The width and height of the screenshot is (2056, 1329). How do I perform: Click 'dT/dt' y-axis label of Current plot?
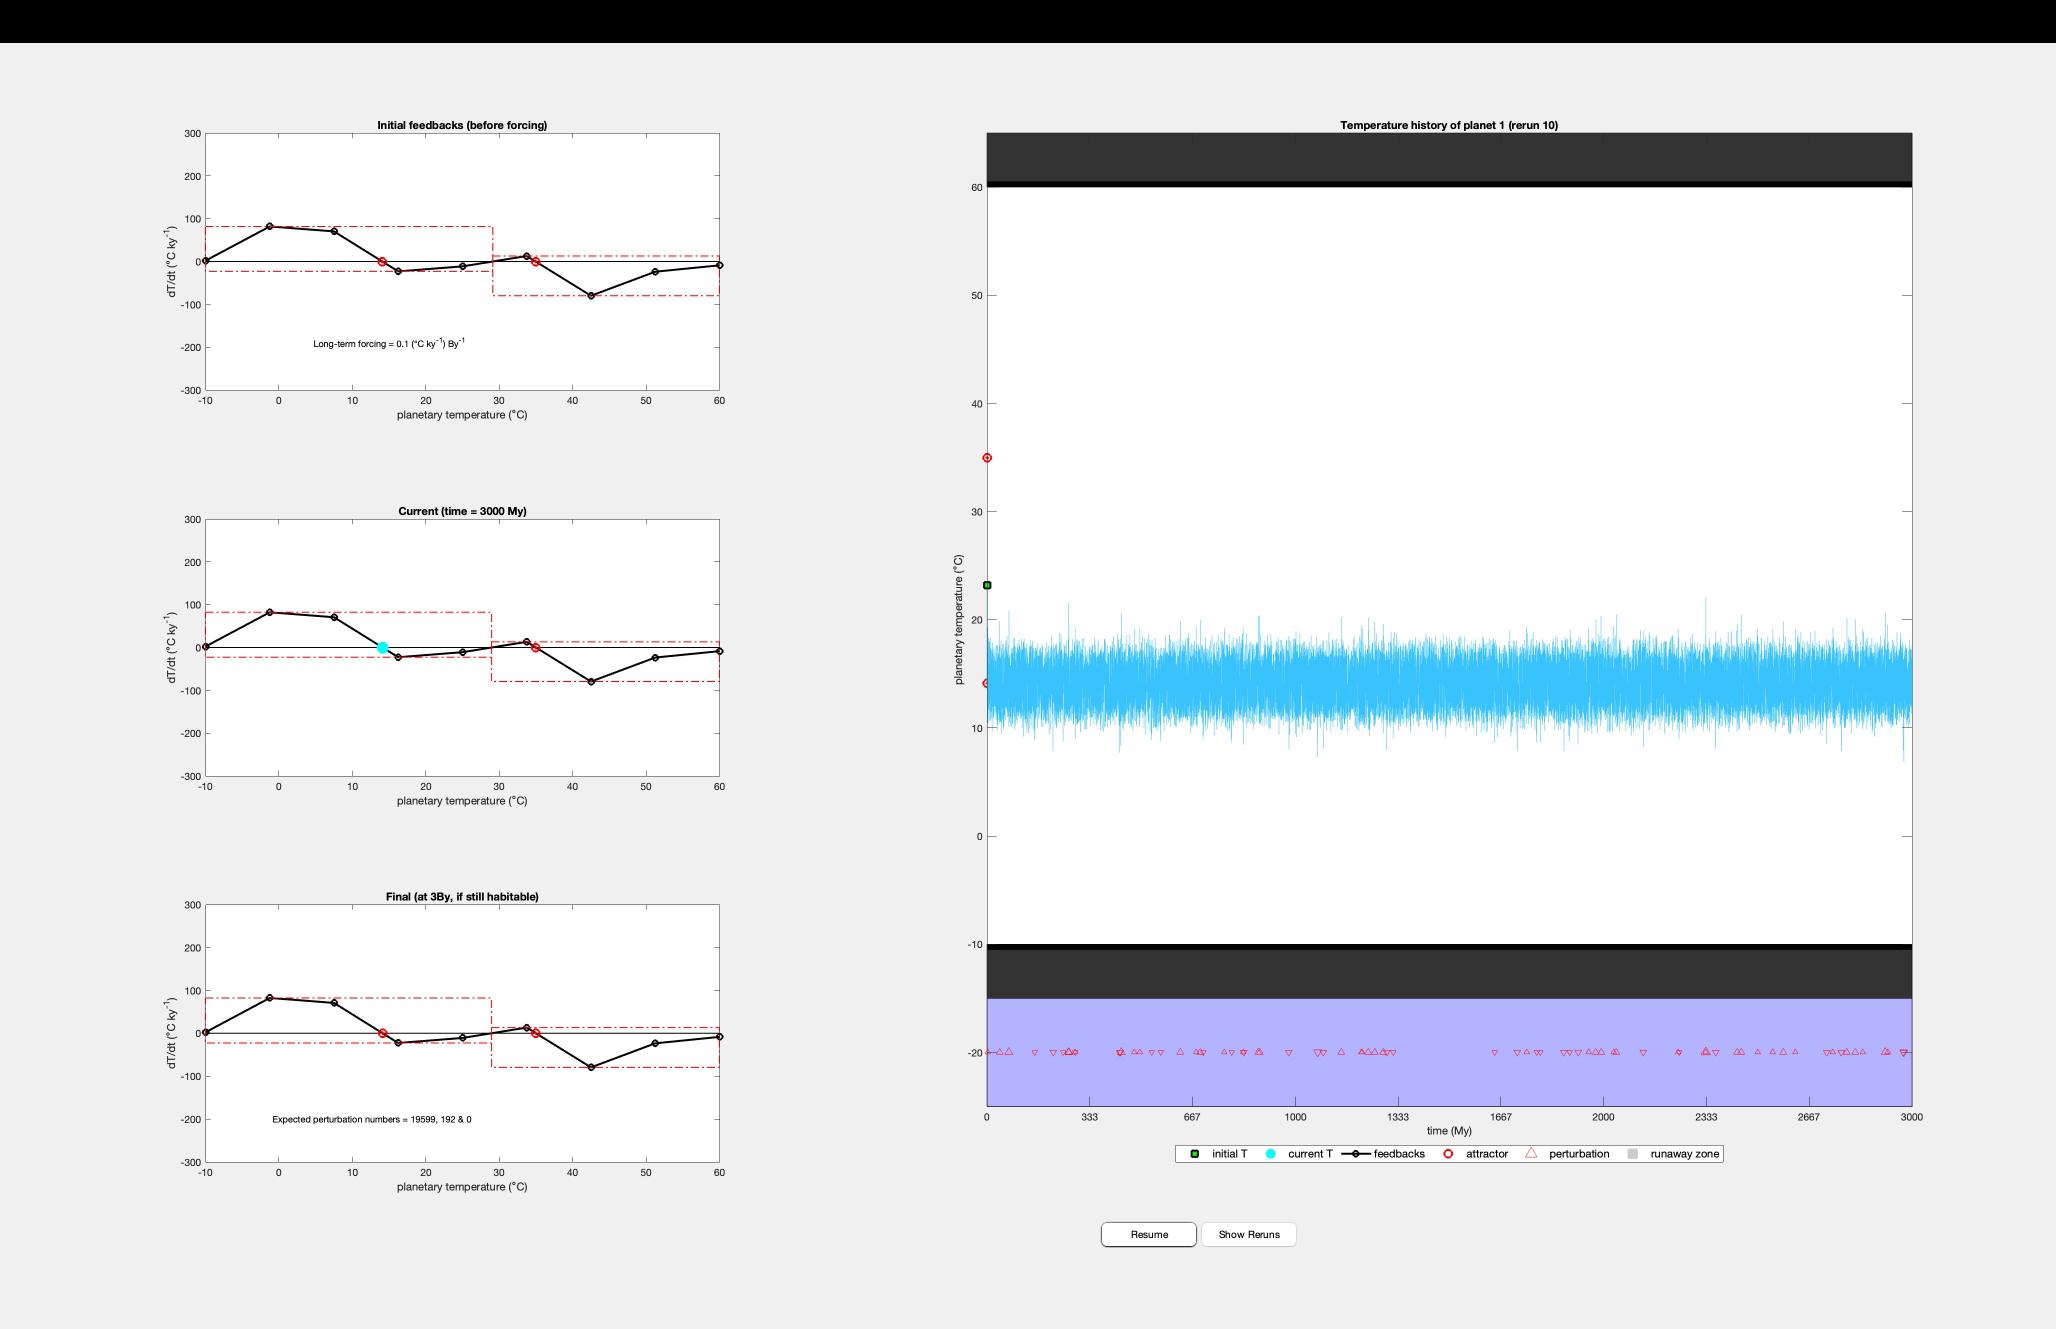pyautogui.click(x=171, y=648)
